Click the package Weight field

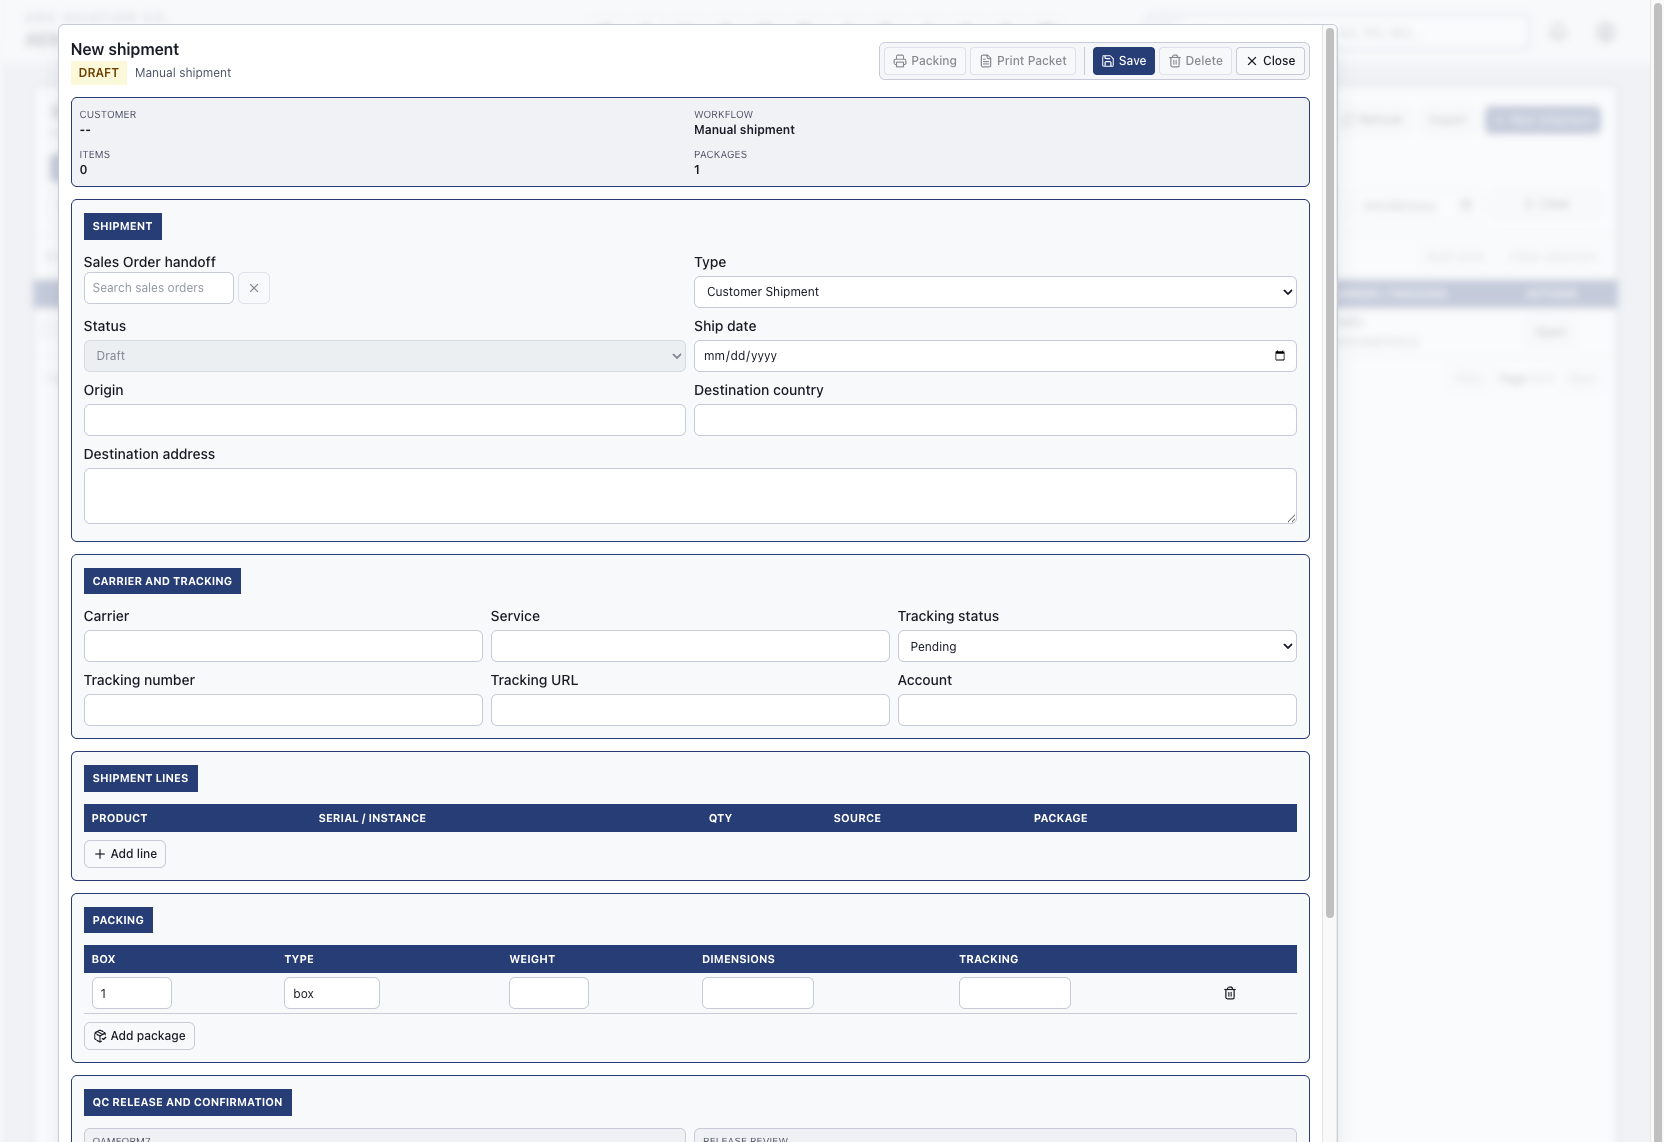549,993
